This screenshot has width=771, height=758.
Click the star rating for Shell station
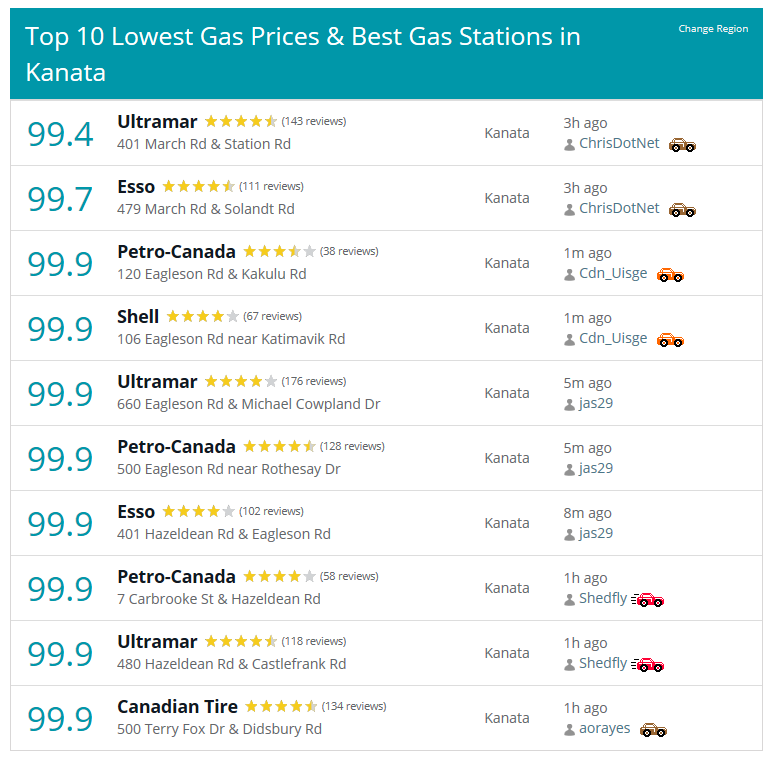click(x=203, y=316)
